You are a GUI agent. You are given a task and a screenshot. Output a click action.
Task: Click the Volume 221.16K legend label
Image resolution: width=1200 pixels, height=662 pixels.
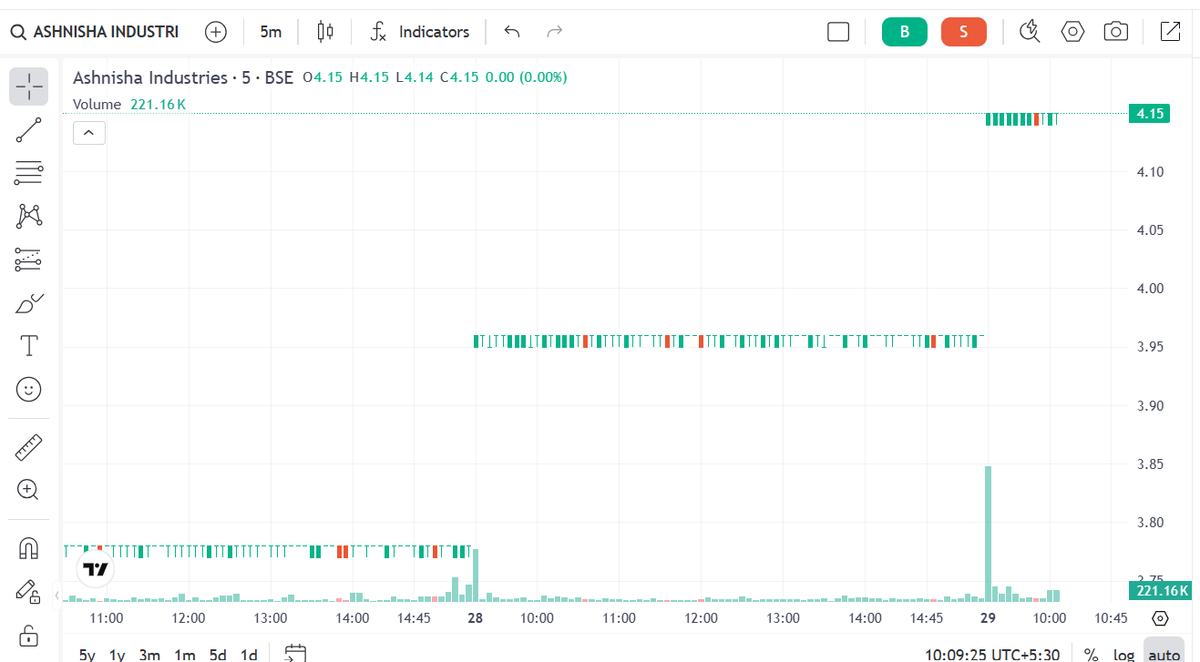tap(130, 104)
